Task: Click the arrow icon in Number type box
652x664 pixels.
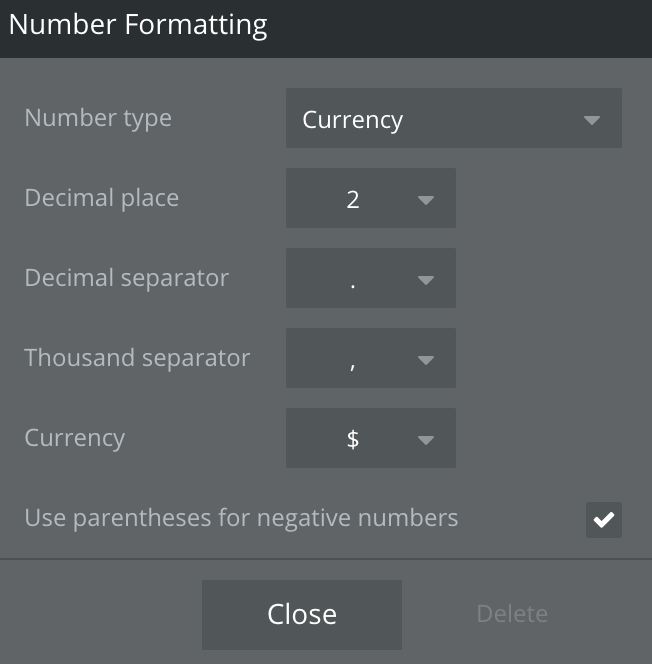Action: click(591, 120)
